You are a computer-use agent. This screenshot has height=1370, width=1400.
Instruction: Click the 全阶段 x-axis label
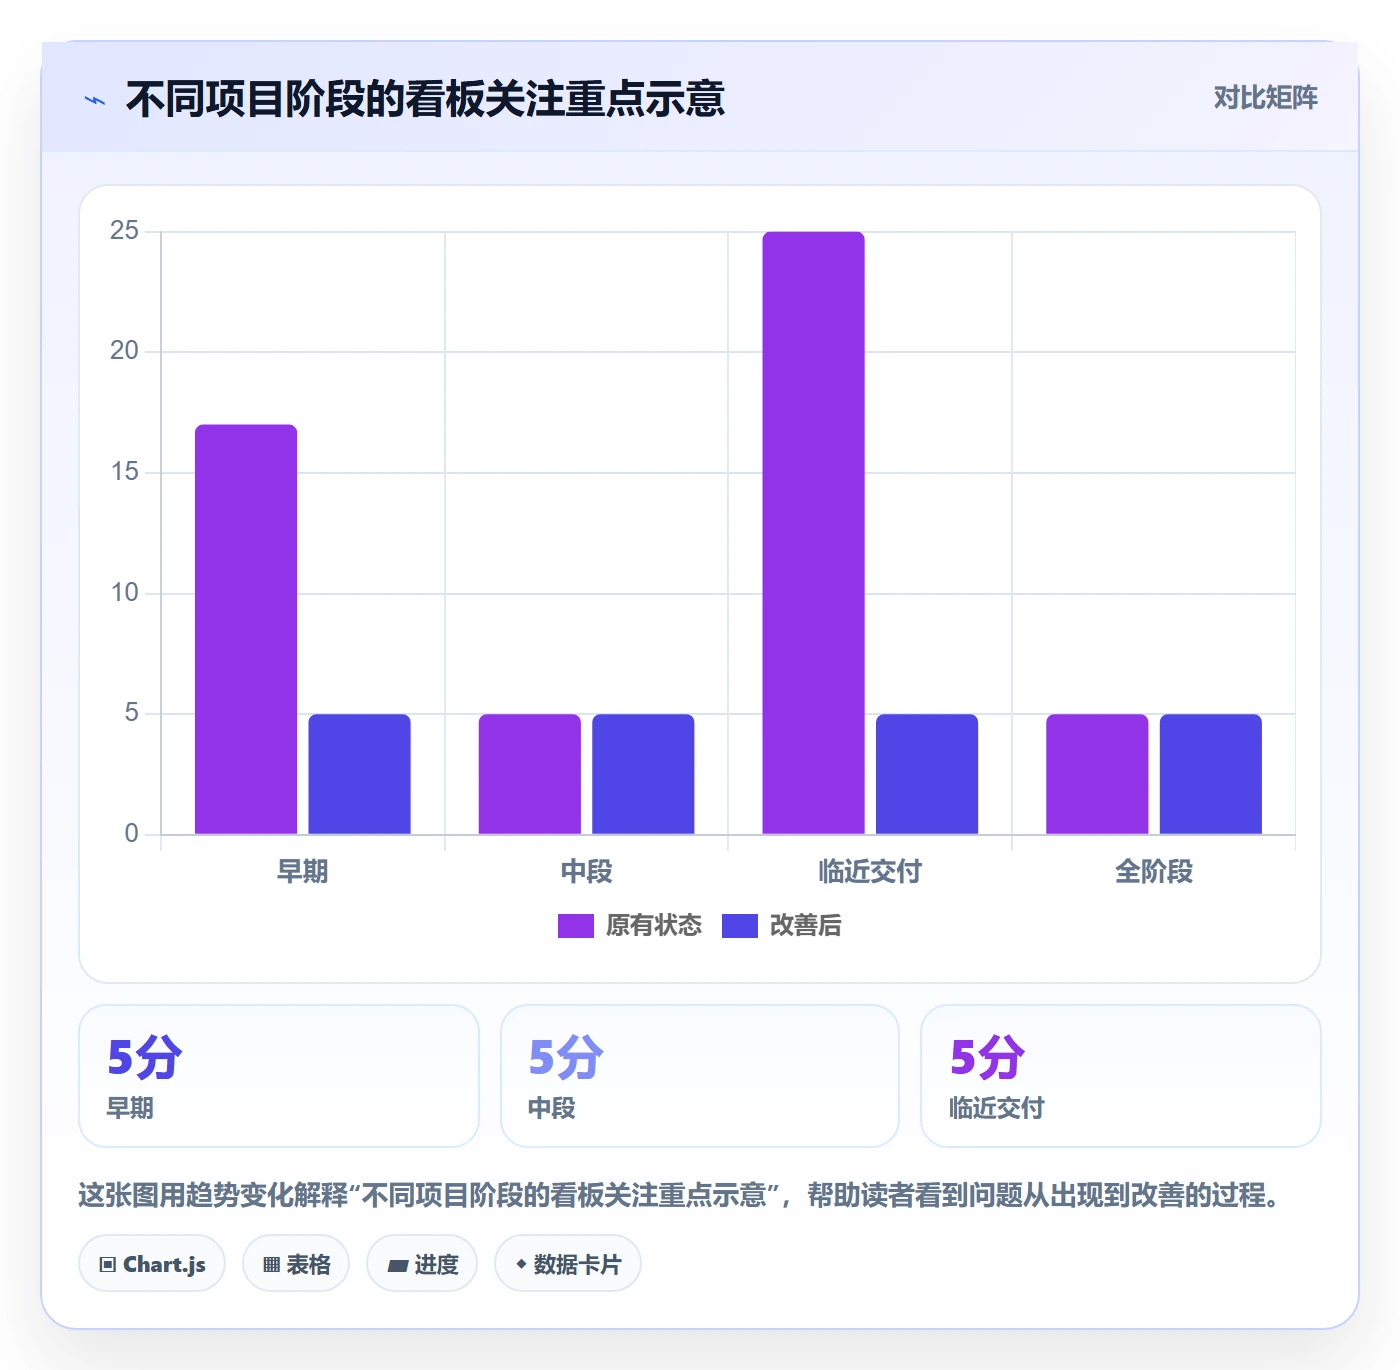[1154, 872]
